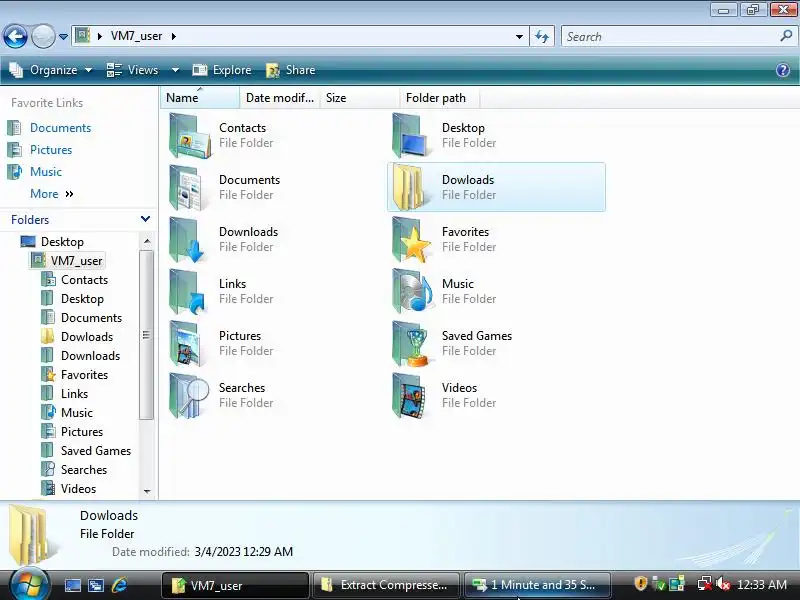Viewport: 800px width, 600px height.
Task: Go back with the Back arrow button
Action: tap(15, 36)
